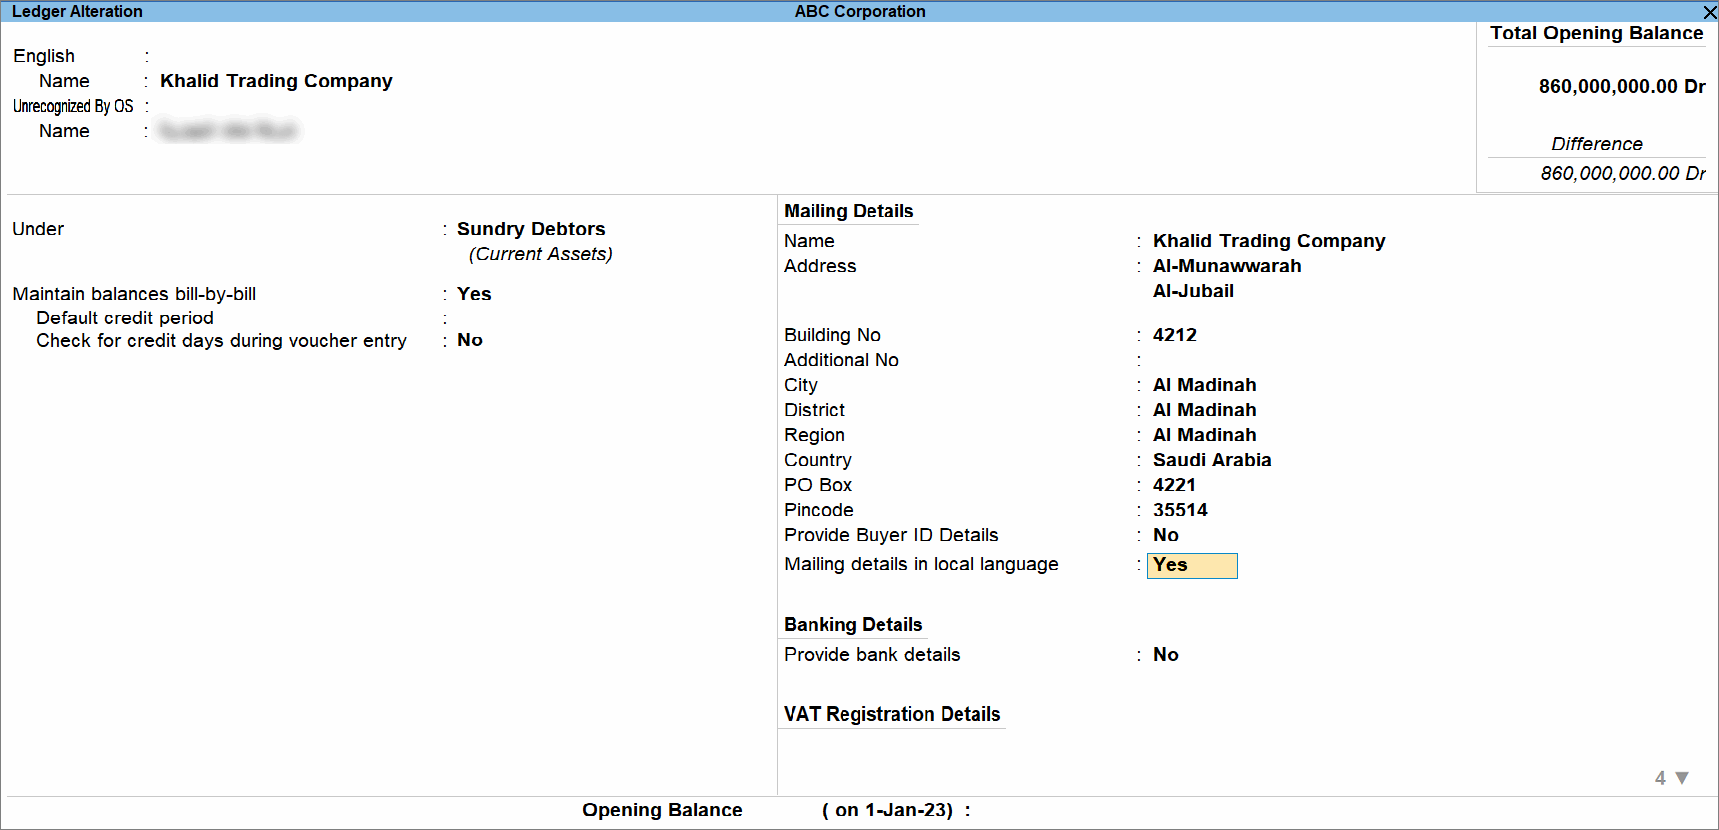Edit Building No value 4212
This screenshot has height=830, width=1719.
pyautogui.click(x=1175, y=335)
